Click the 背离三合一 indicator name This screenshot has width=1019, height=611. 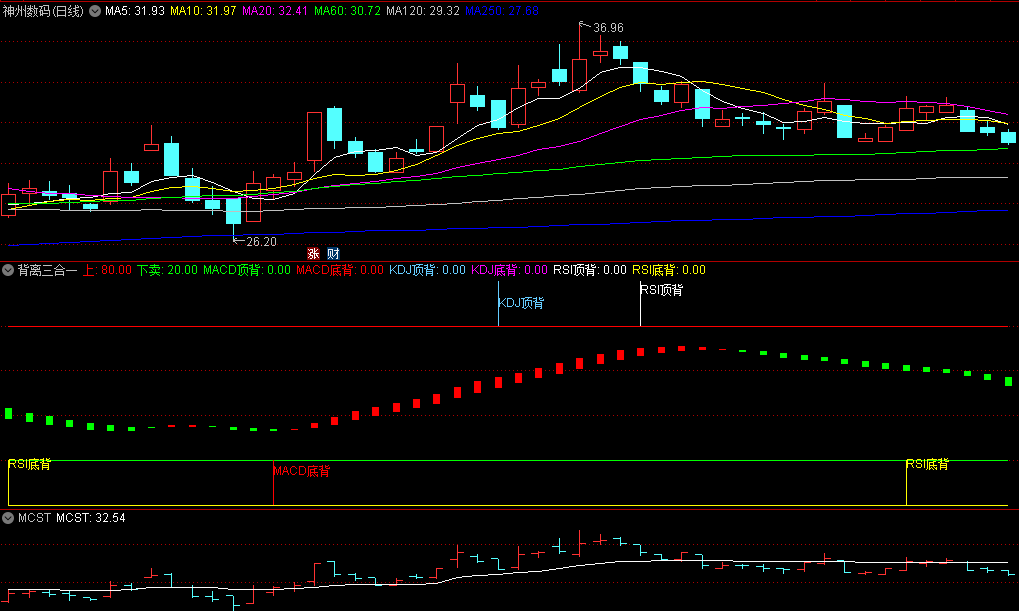[47, 270]
